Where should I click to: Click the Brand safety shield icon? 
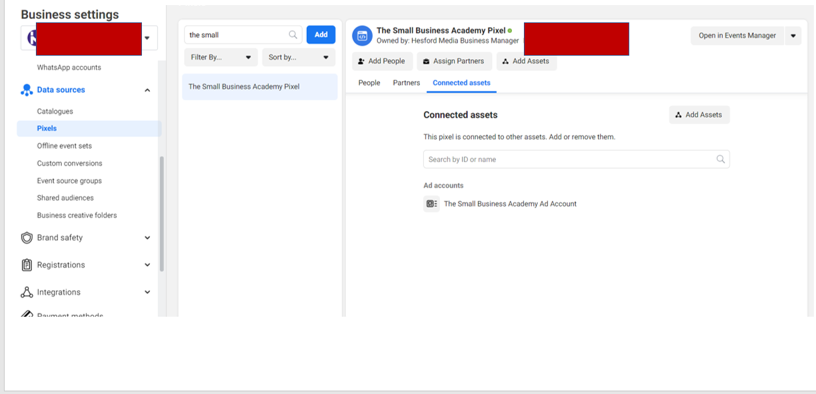click(x=27, y=238)
